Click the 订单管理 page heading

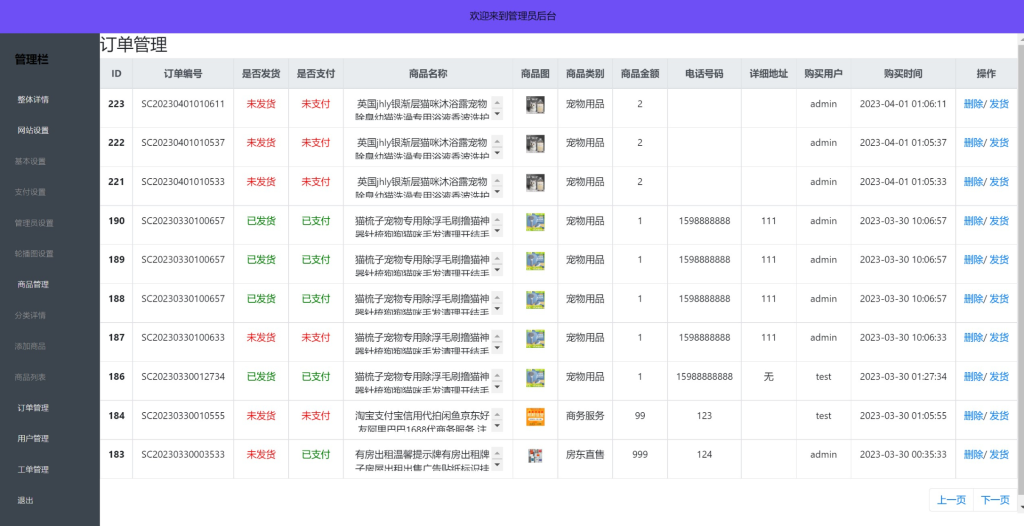[x=134, y=44]
